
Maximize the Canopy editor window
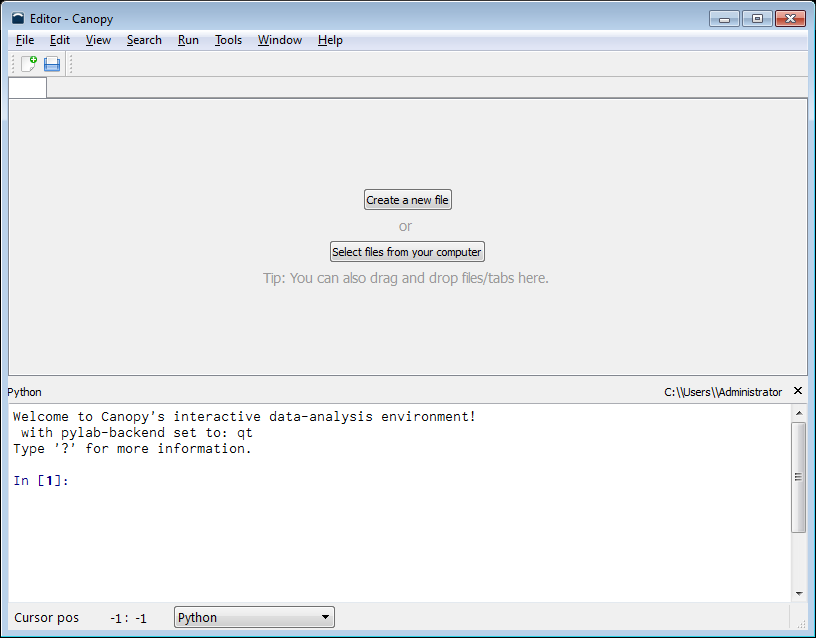757,19
